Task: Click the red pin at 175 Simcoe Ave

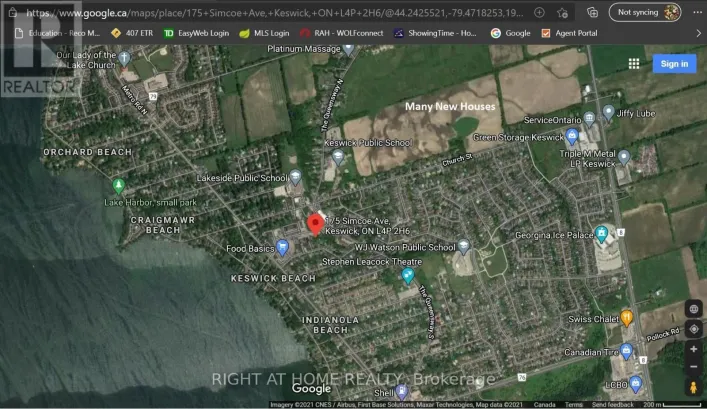Action: click(x=313, y=224)
